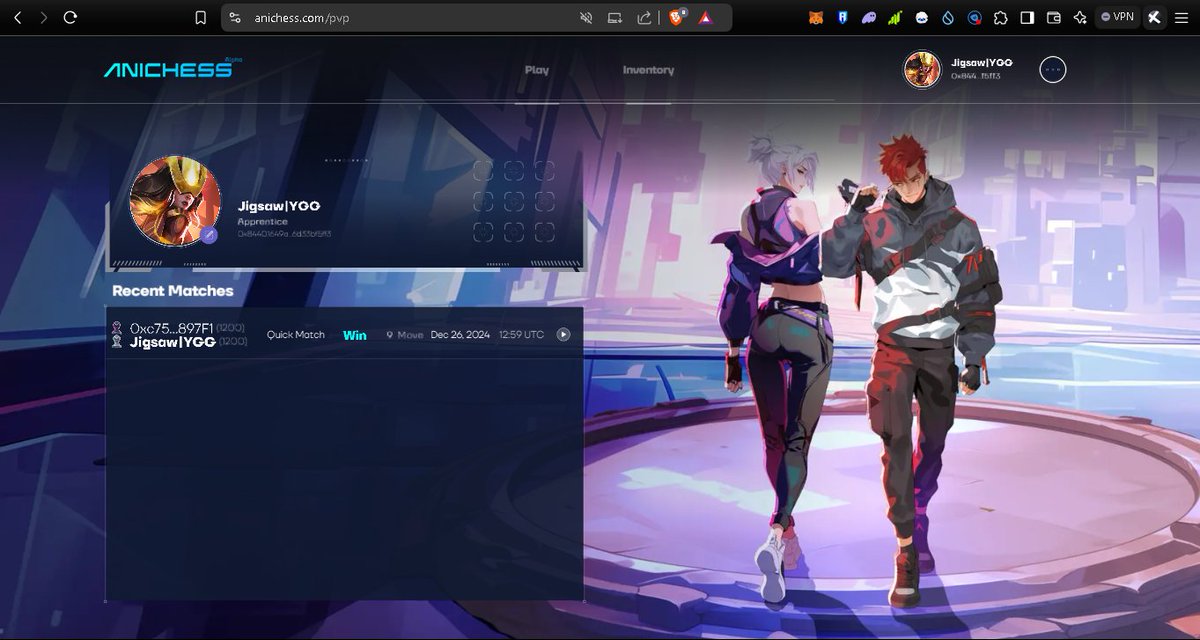Click the Jigsaw|YGG name in the header

tap(982, 62)
